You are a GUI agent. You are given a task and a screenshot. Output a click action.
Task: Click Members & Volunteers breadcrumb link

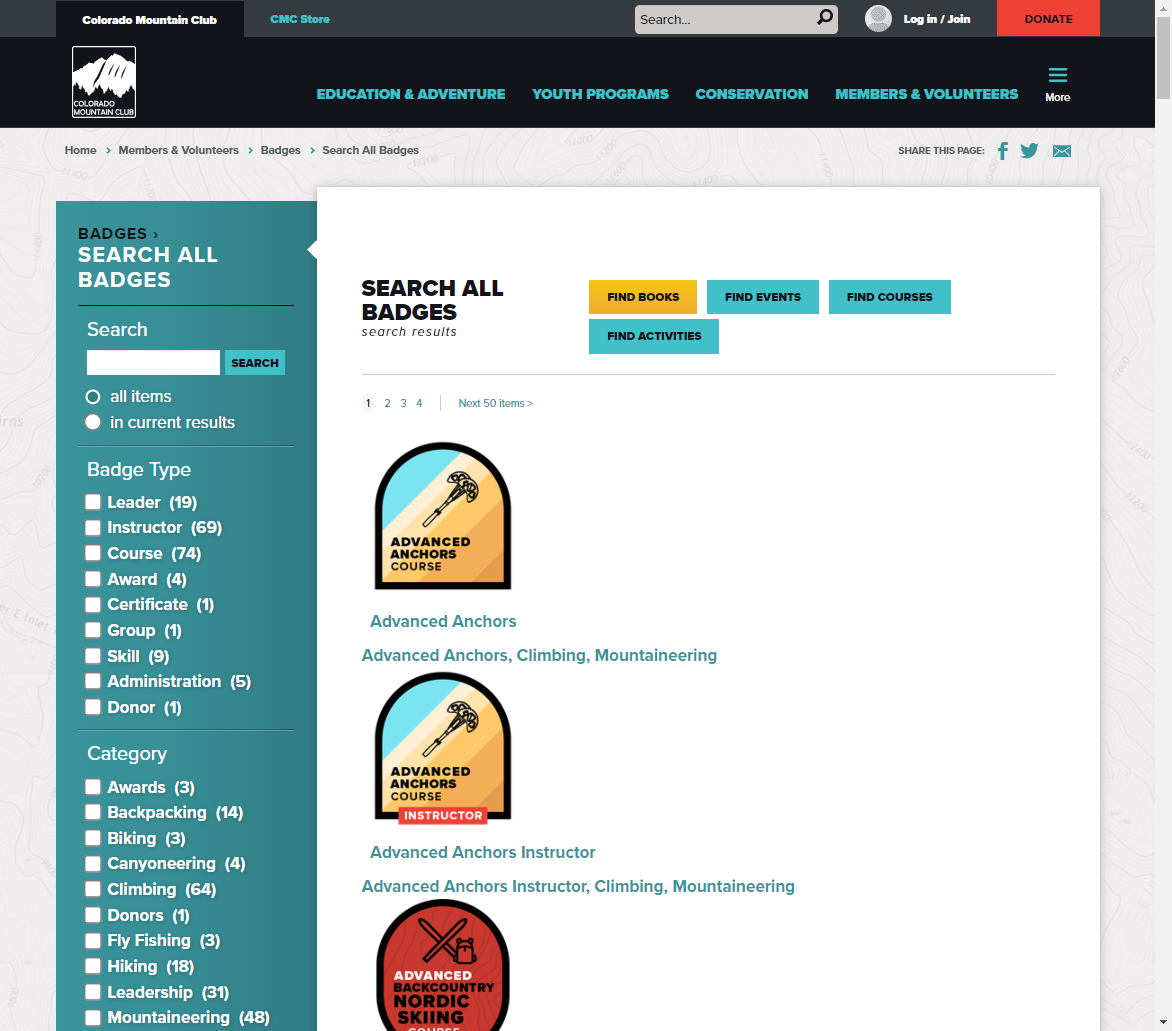179,150
